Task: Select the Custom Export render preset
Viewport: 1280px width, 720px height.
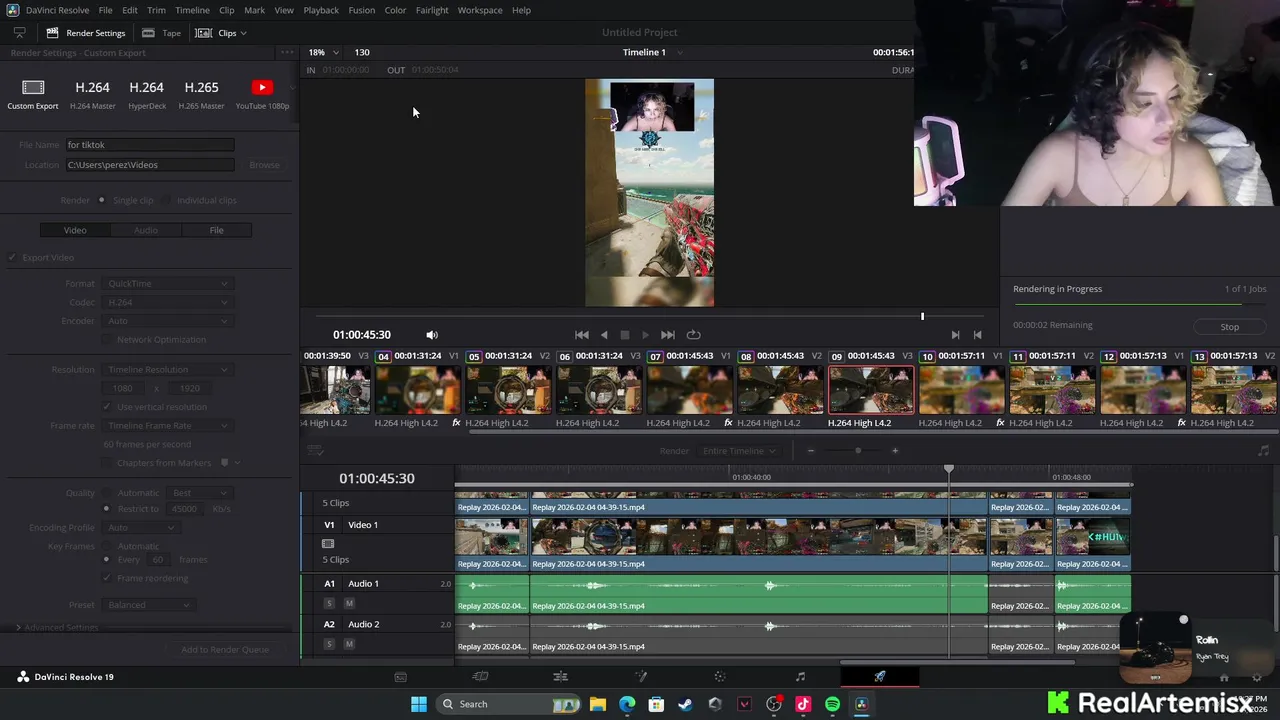Action: pyautogui.click(x=33, y=94)
